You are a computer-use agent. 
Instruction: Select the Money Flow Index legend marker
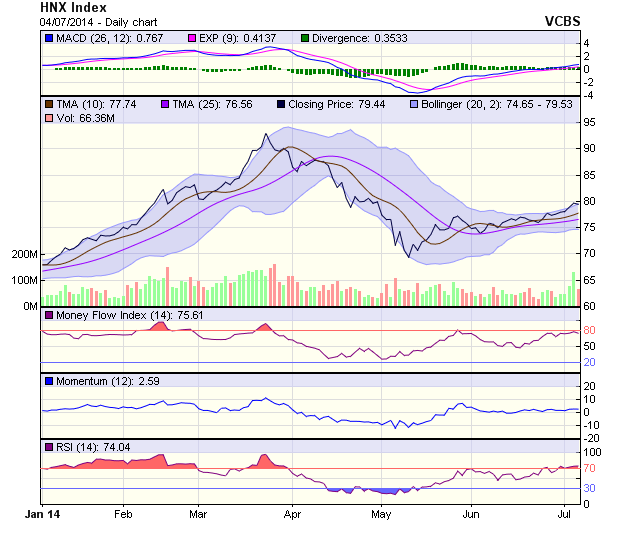point(48,315)
